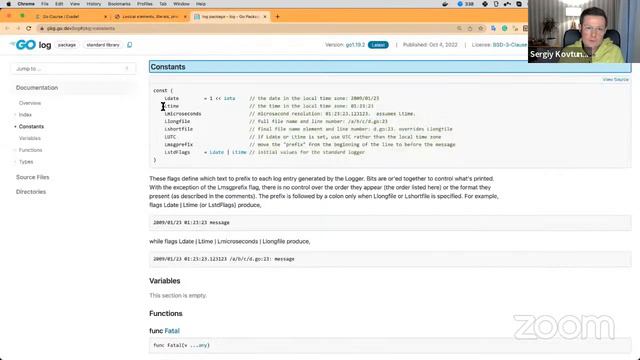
Task: Expand the Index sidebar item
Action: click(25, 115)
